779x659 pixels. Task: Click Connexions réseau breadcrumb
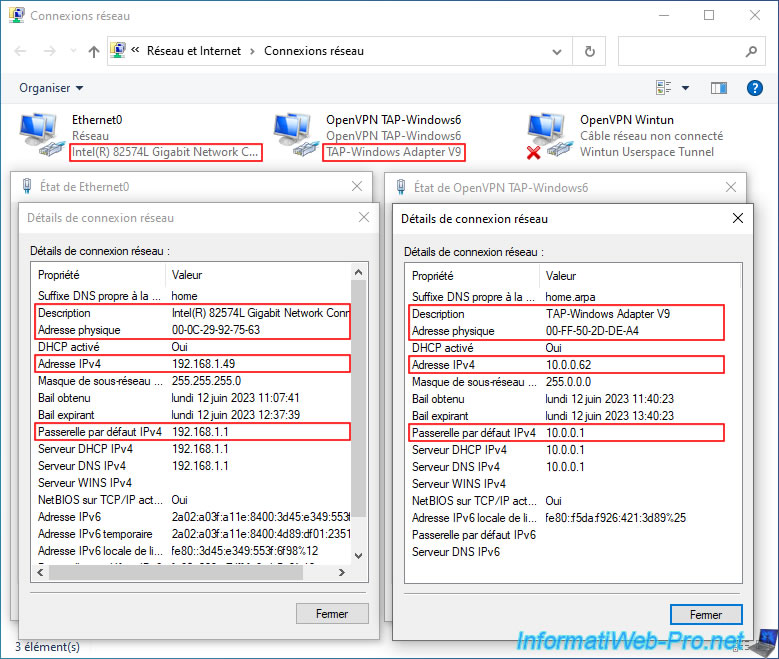click(314, 51)
